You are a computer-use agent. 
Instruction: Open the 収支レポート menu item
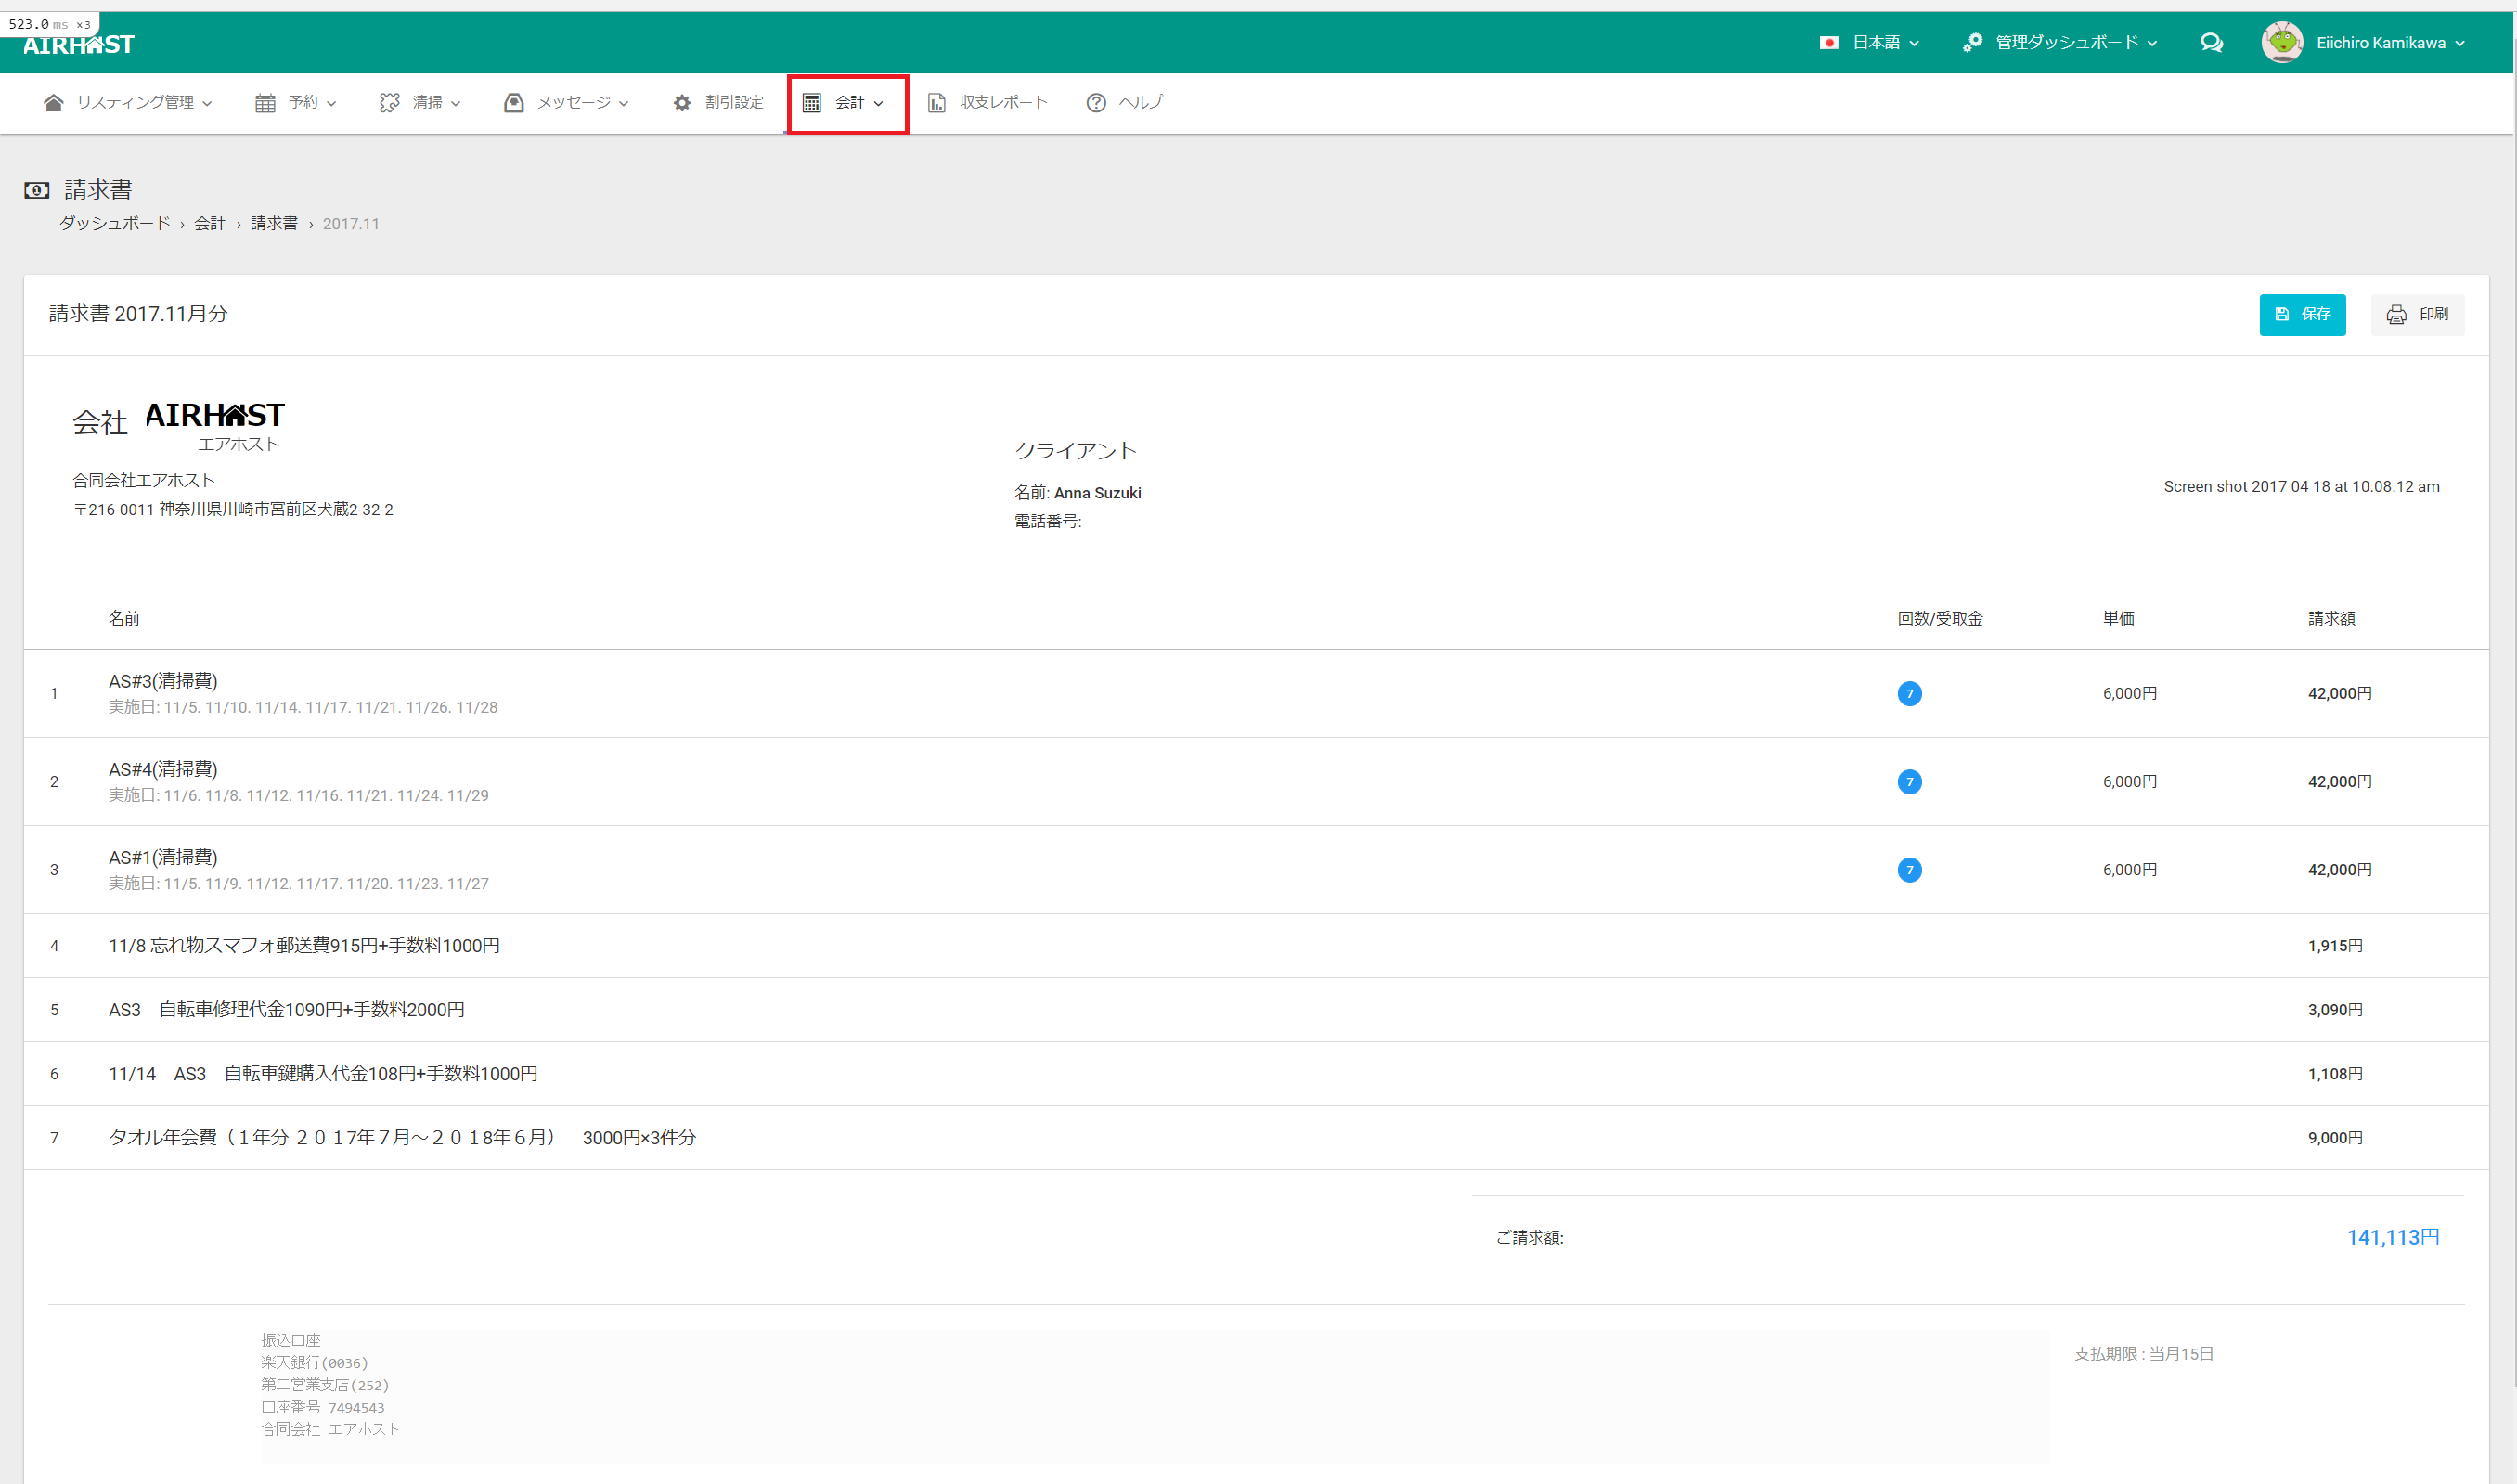pos(988,102)
